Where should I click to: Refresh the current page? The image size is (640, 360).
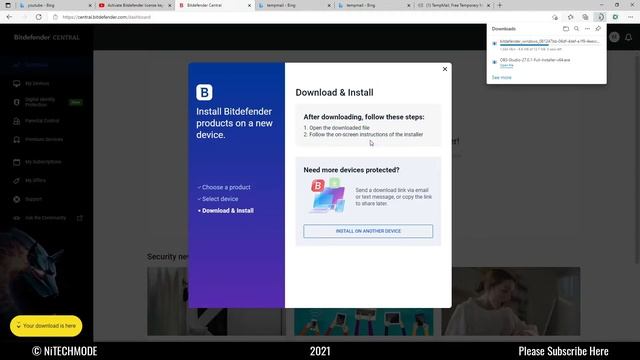point(38,17)
